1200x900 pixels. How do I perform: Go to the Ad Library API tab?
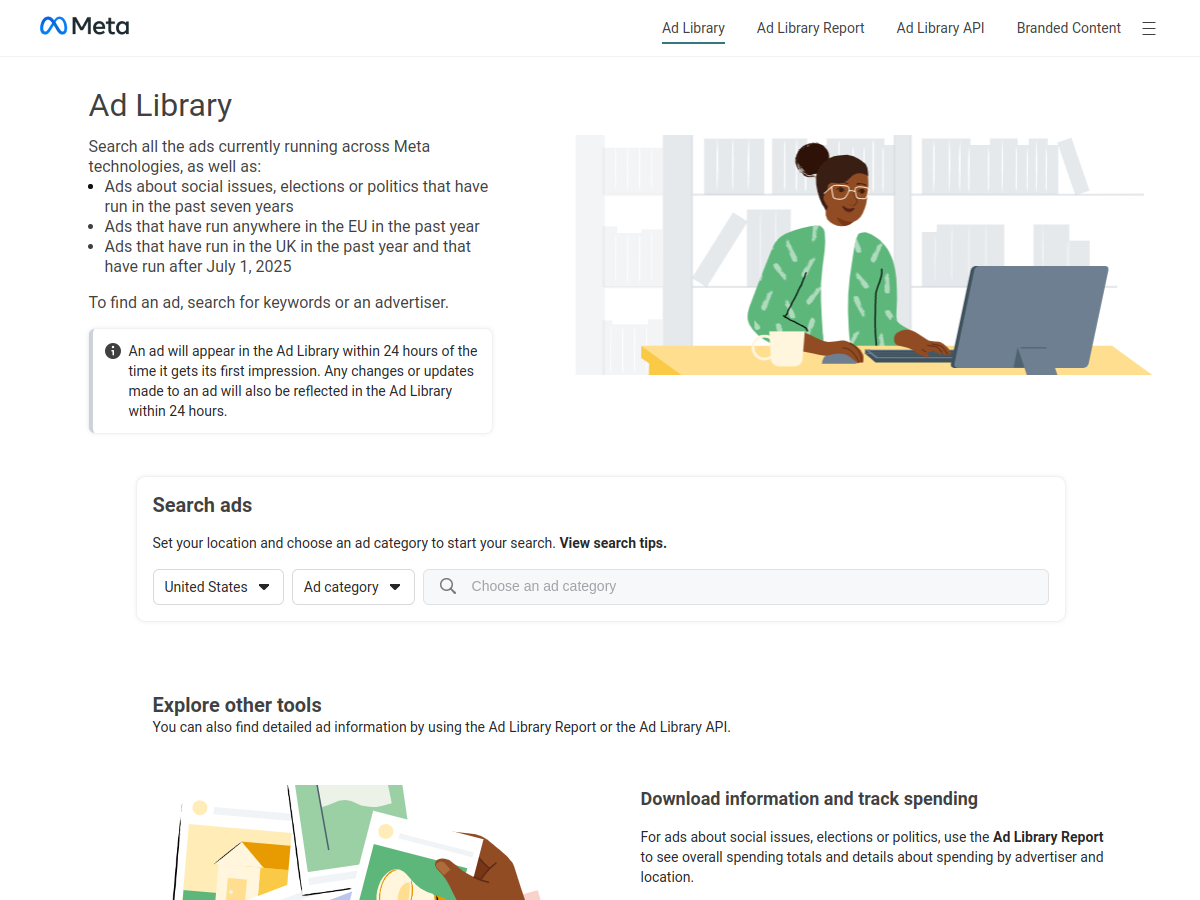(x=941, y=28)
